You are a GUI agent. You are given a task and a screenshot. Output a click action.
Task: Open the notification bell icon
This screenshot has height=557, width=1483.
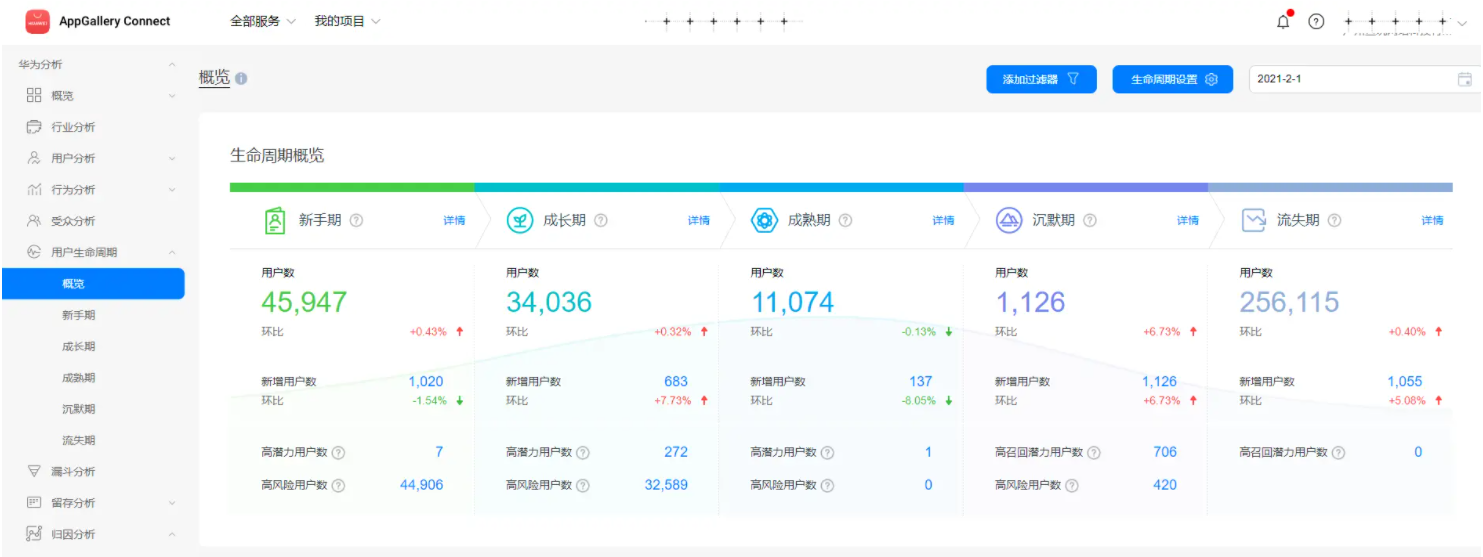pyautogui.click(x=1283, y=21)
